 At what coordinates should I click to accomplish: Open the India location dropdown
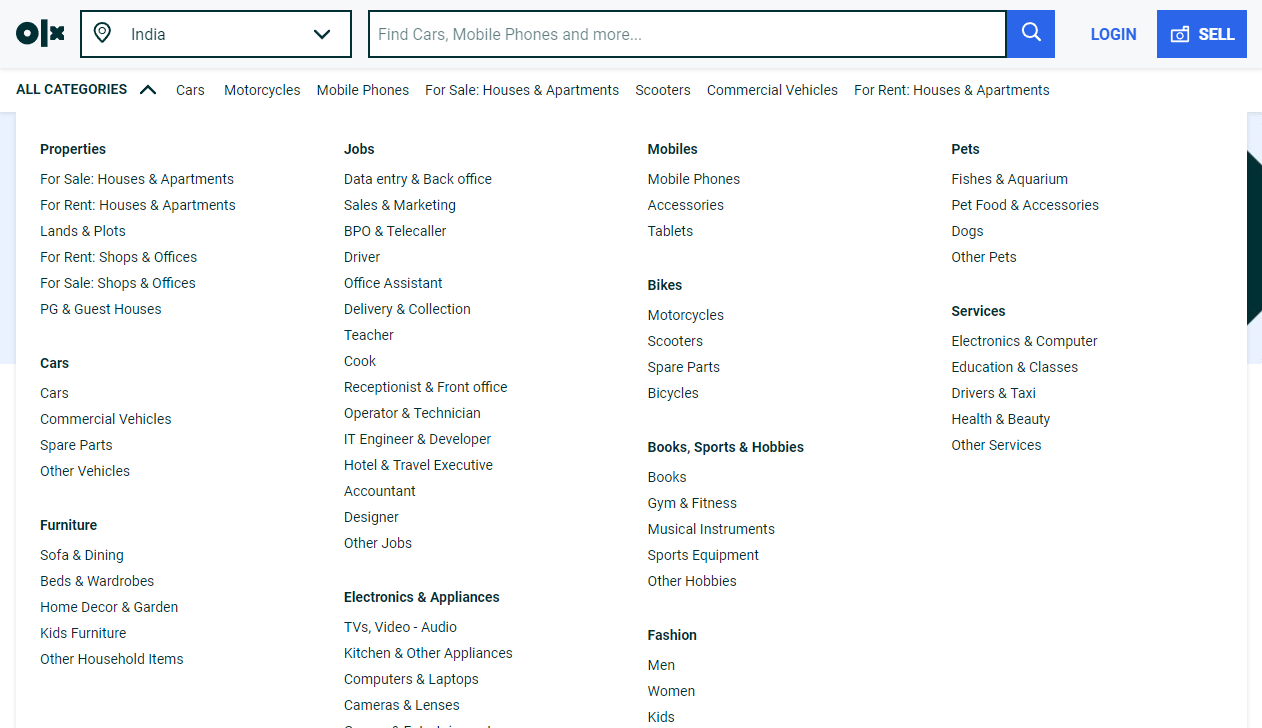[215, 33]
